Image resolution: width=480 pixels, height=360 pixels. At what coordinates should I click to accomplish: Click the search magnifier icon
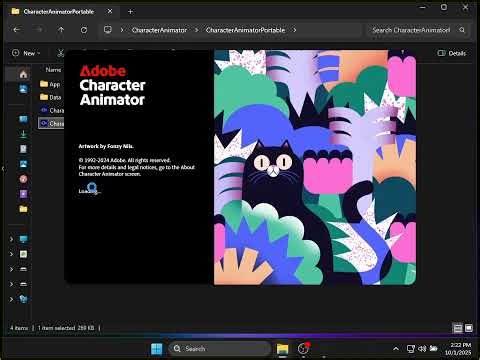pos(462,30)
